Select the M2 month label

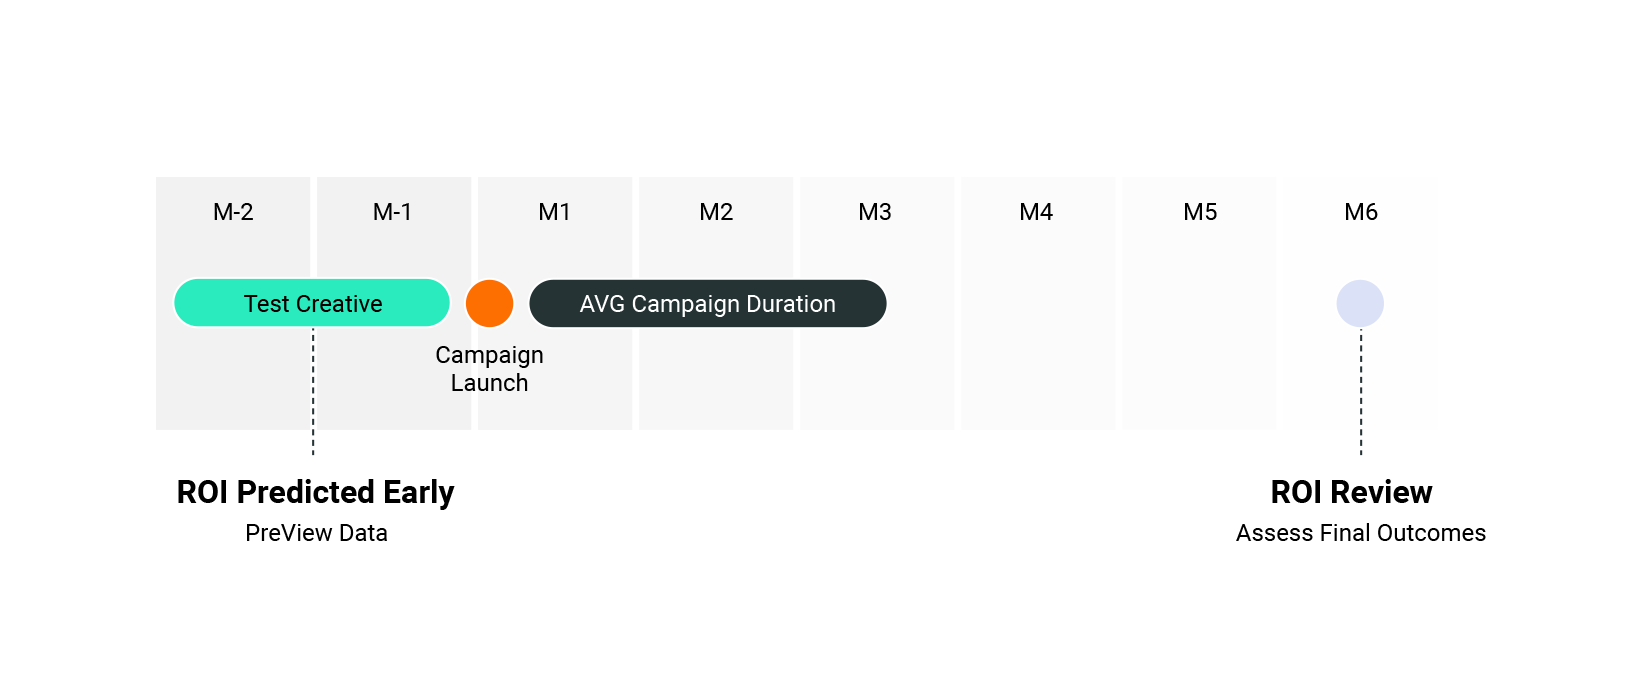[x=716, y=212]
